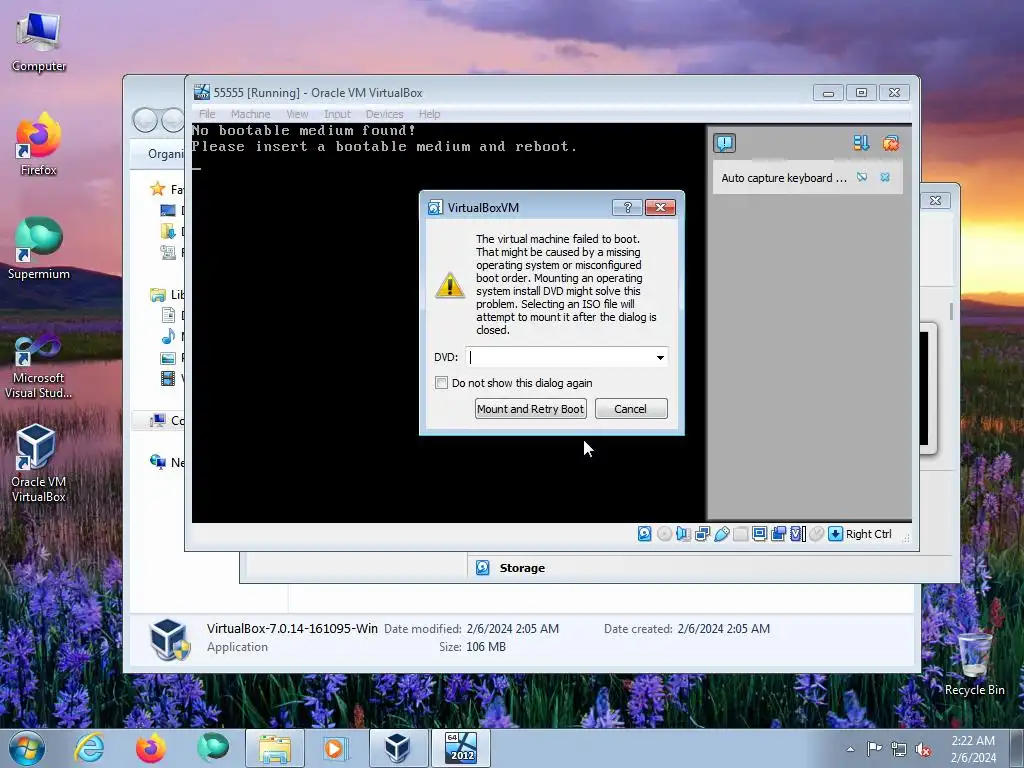Click the optical disk status icon
This screenshot has width=1024, height=768.
tap(664, 534)
